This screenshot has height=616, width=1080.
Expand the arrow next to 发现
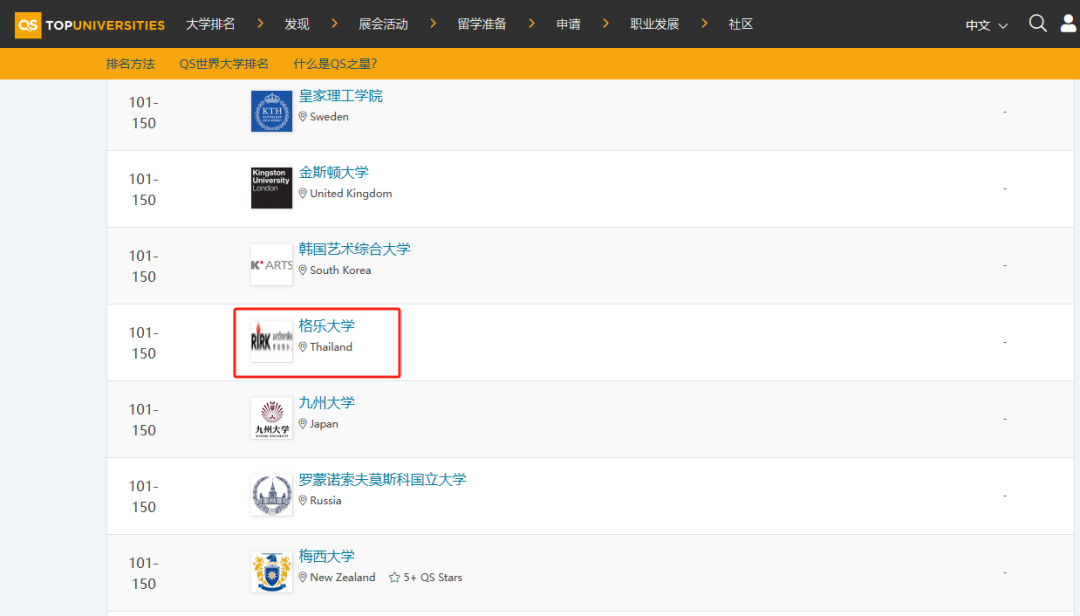tap(335, 23)
